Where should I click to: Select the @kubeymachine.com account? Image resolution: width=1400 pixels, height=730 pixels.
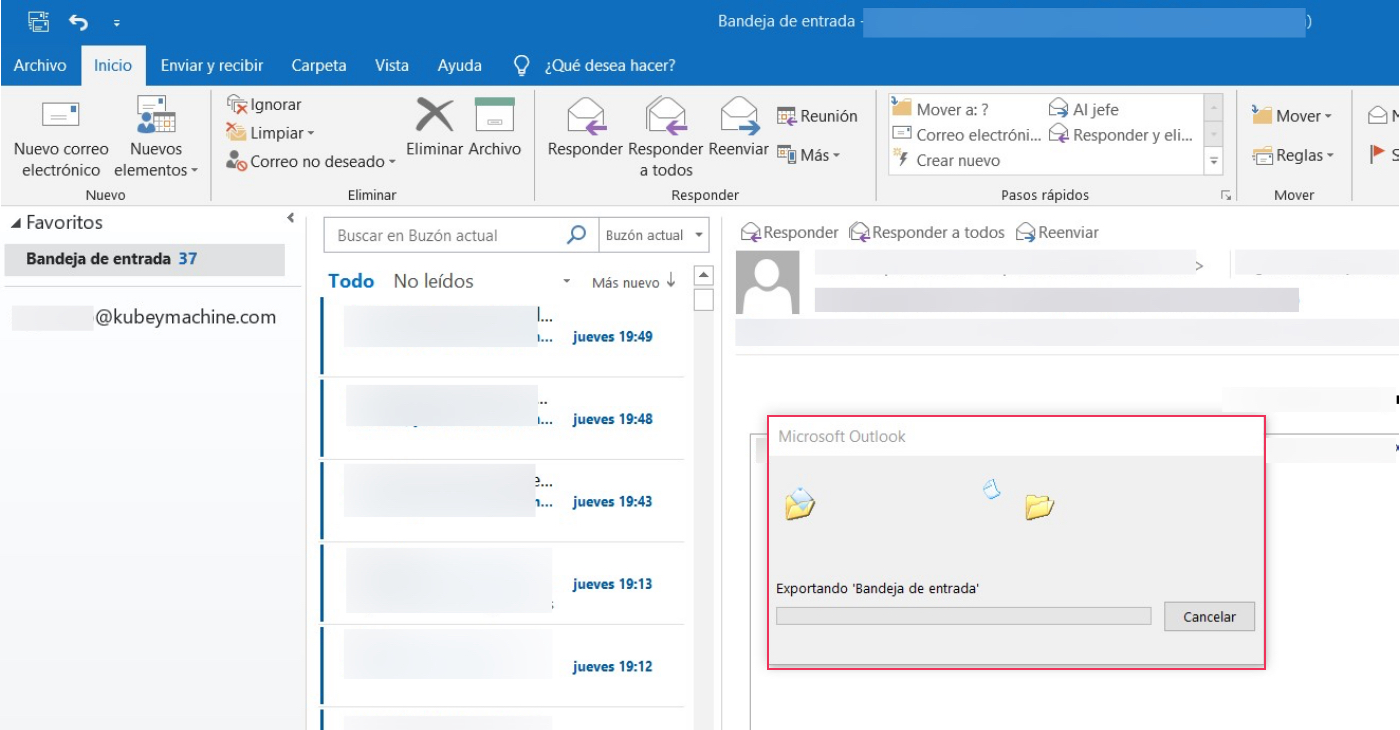tap(144, 318)
